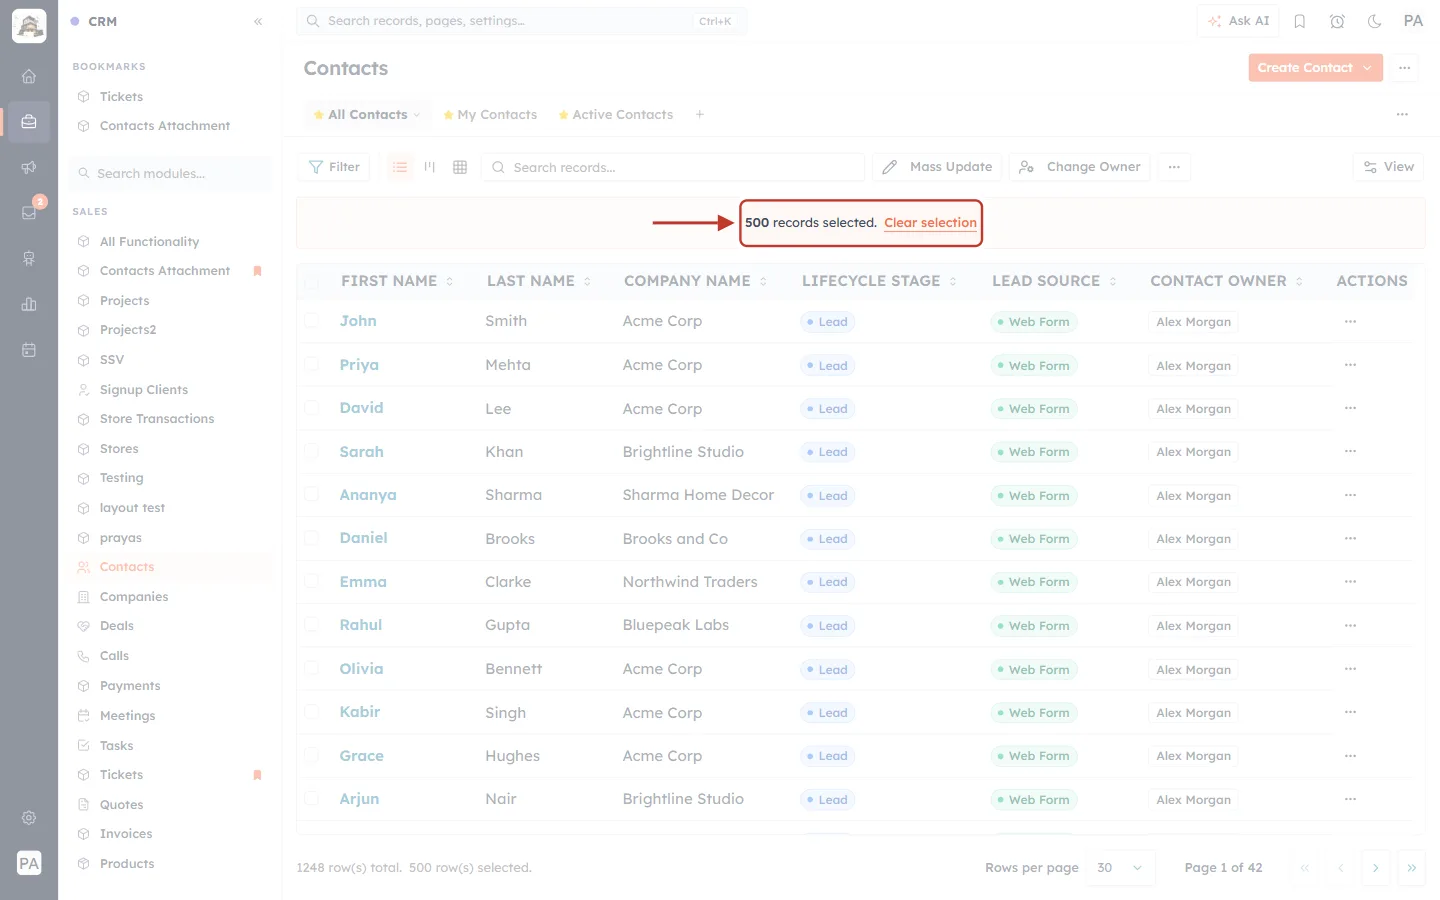The width and height of the screenshot is (1440, 900).
Task: Open the megaphone marketing icon
Action: [x=29, y=167]
